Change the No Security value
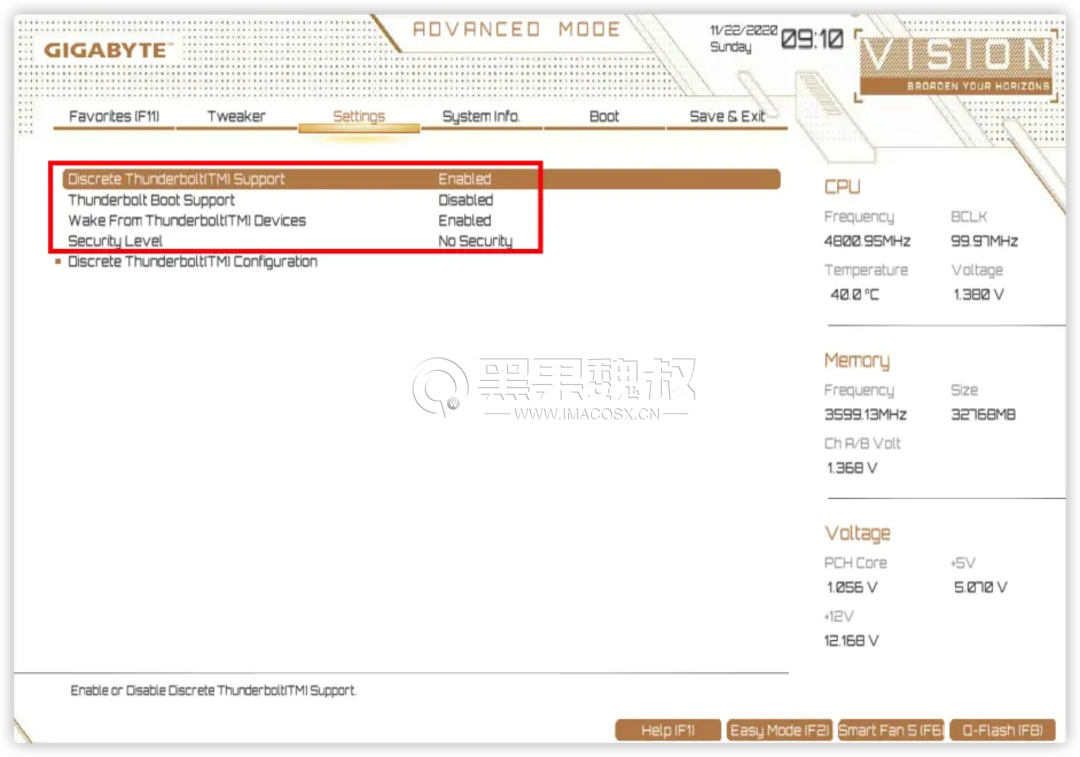This screenshot has height=757, width=1080. click(x=475, y=241)
